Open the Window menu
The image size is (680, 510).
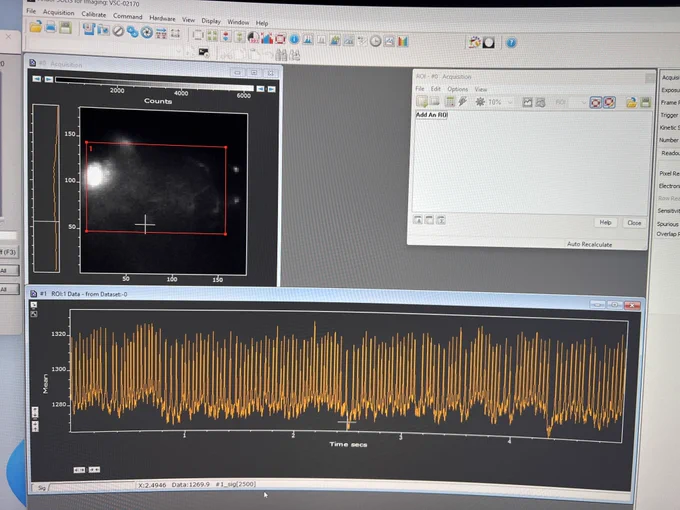click(238, 22)
